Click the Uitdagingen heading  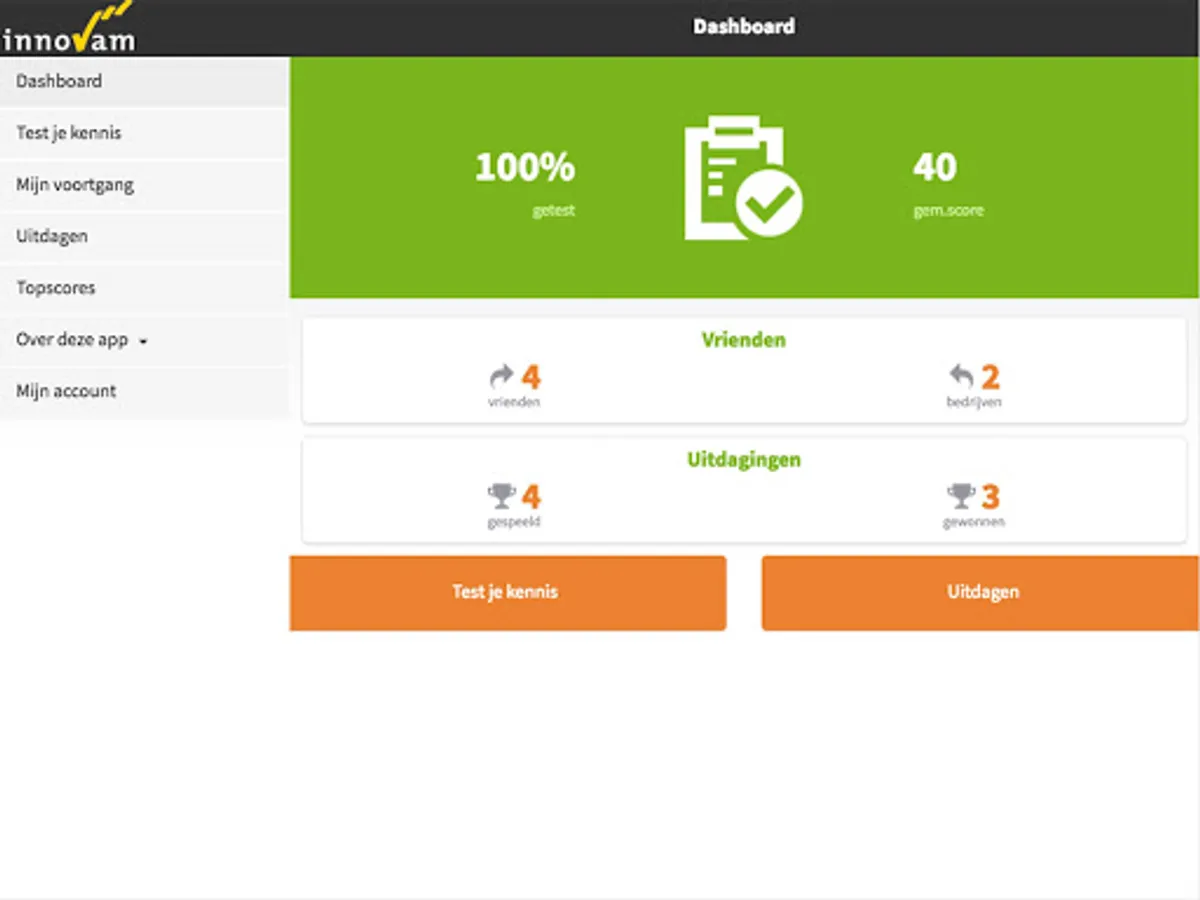pyautogui.click(x=743, y=460)
